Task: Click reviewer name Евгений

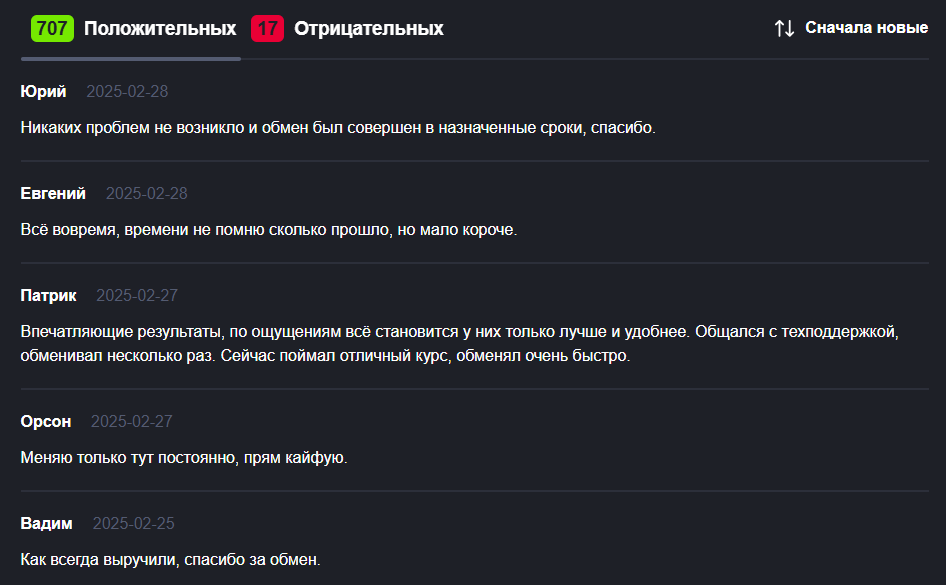Action: point(53,194)
